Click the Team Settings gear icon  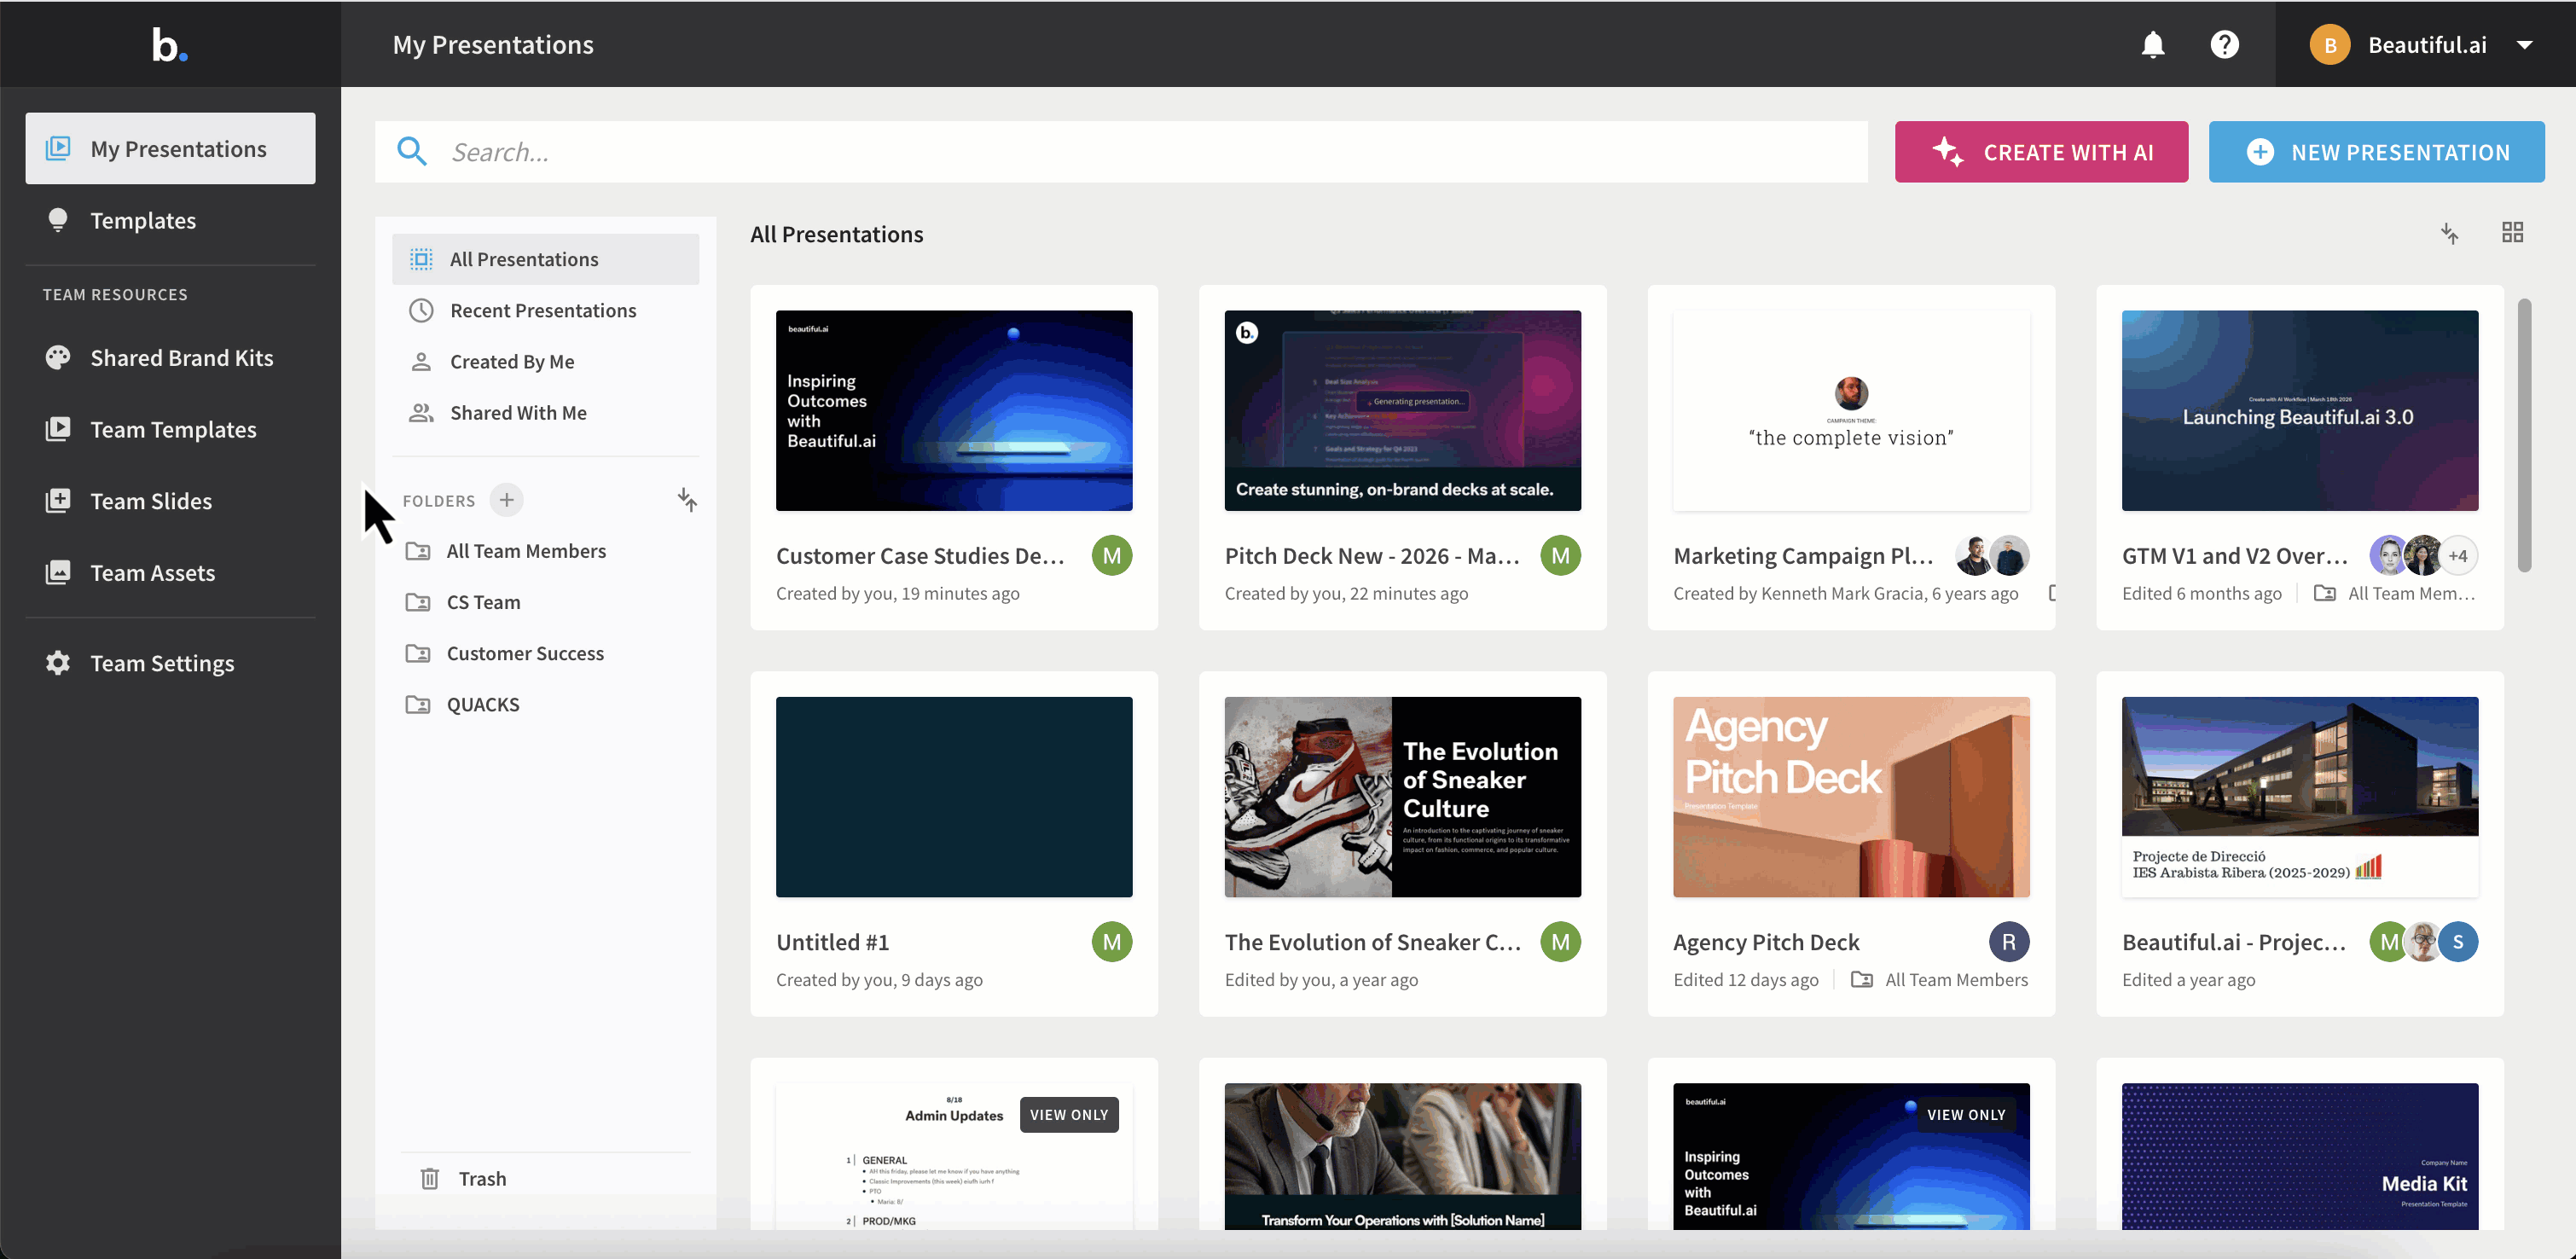tap(58, 663)
